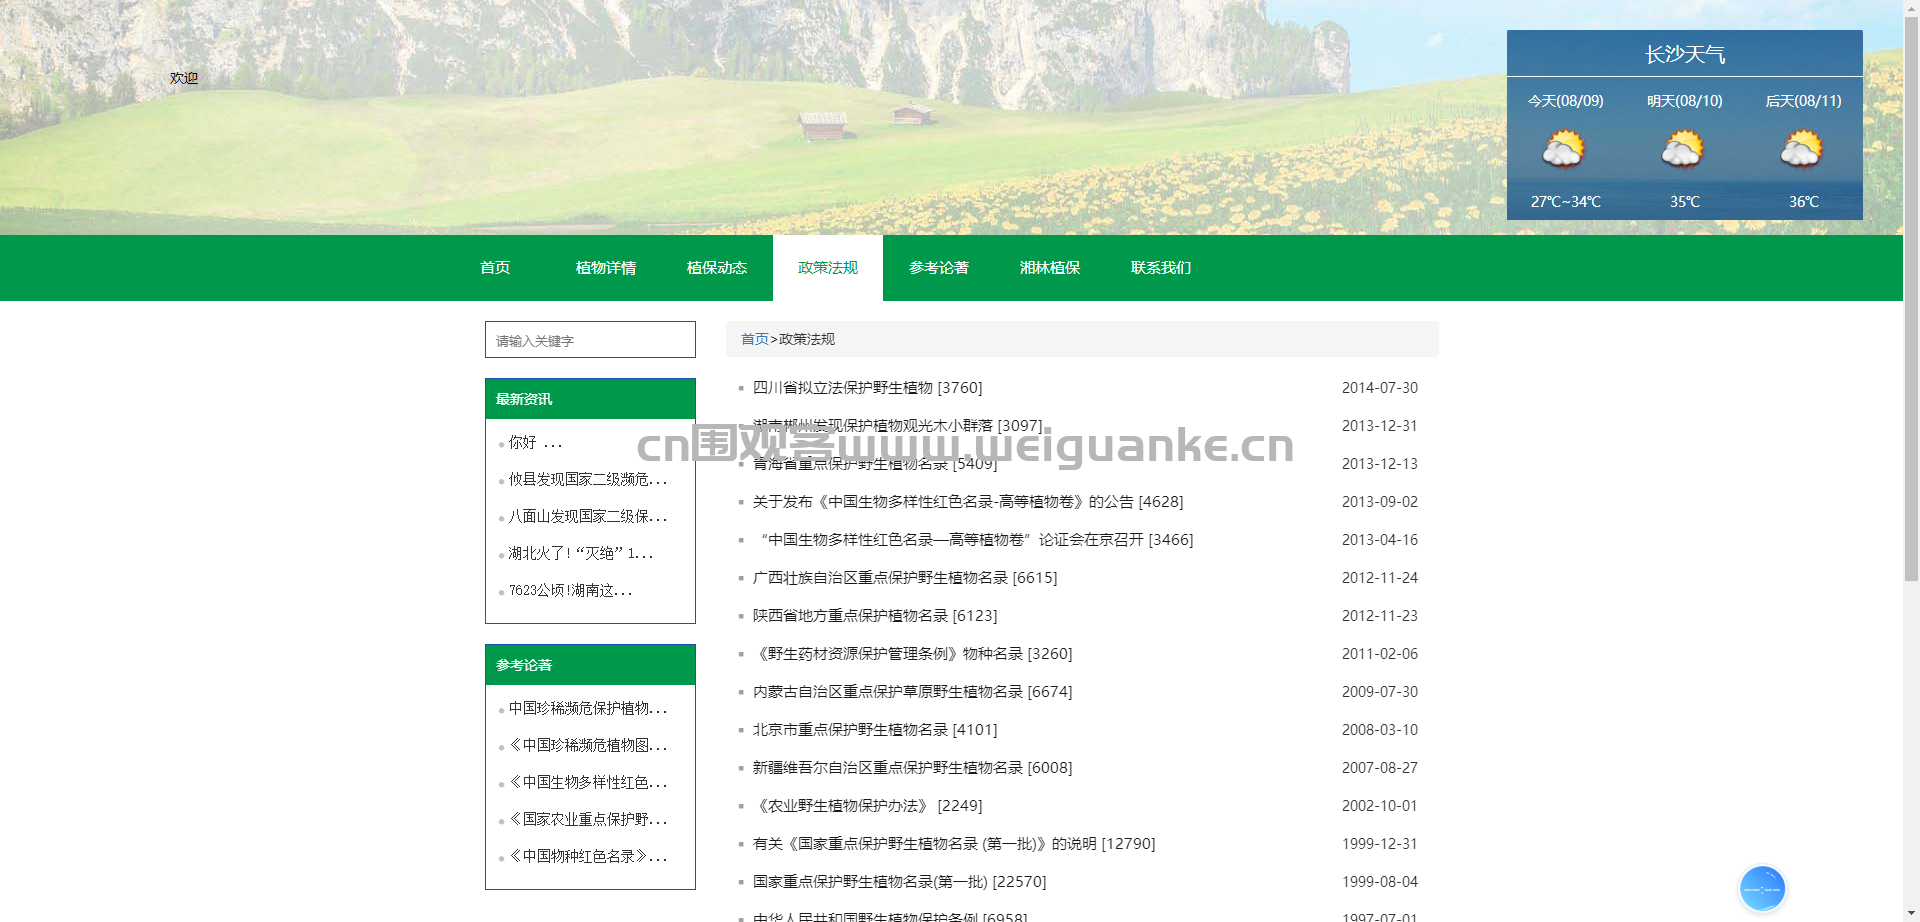1920x922 pixels.
Task: Click the 长沙天气 widget header
Action: [1685, 54]
